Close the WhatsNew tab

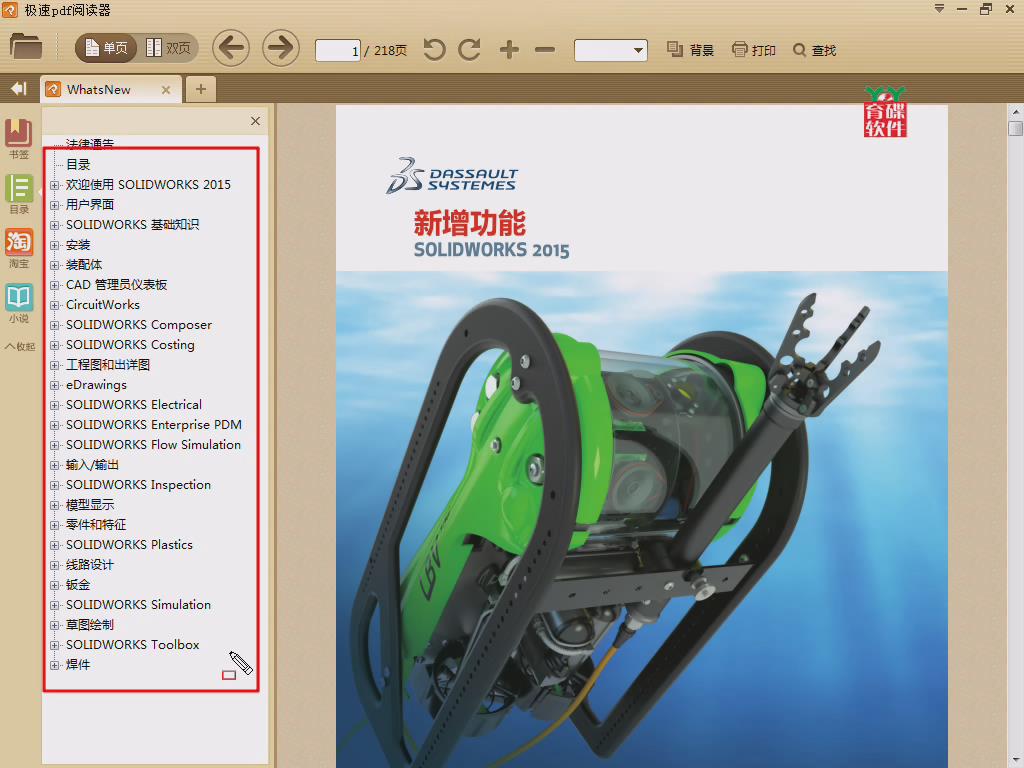pyautogui.click(x=166, y=90)
